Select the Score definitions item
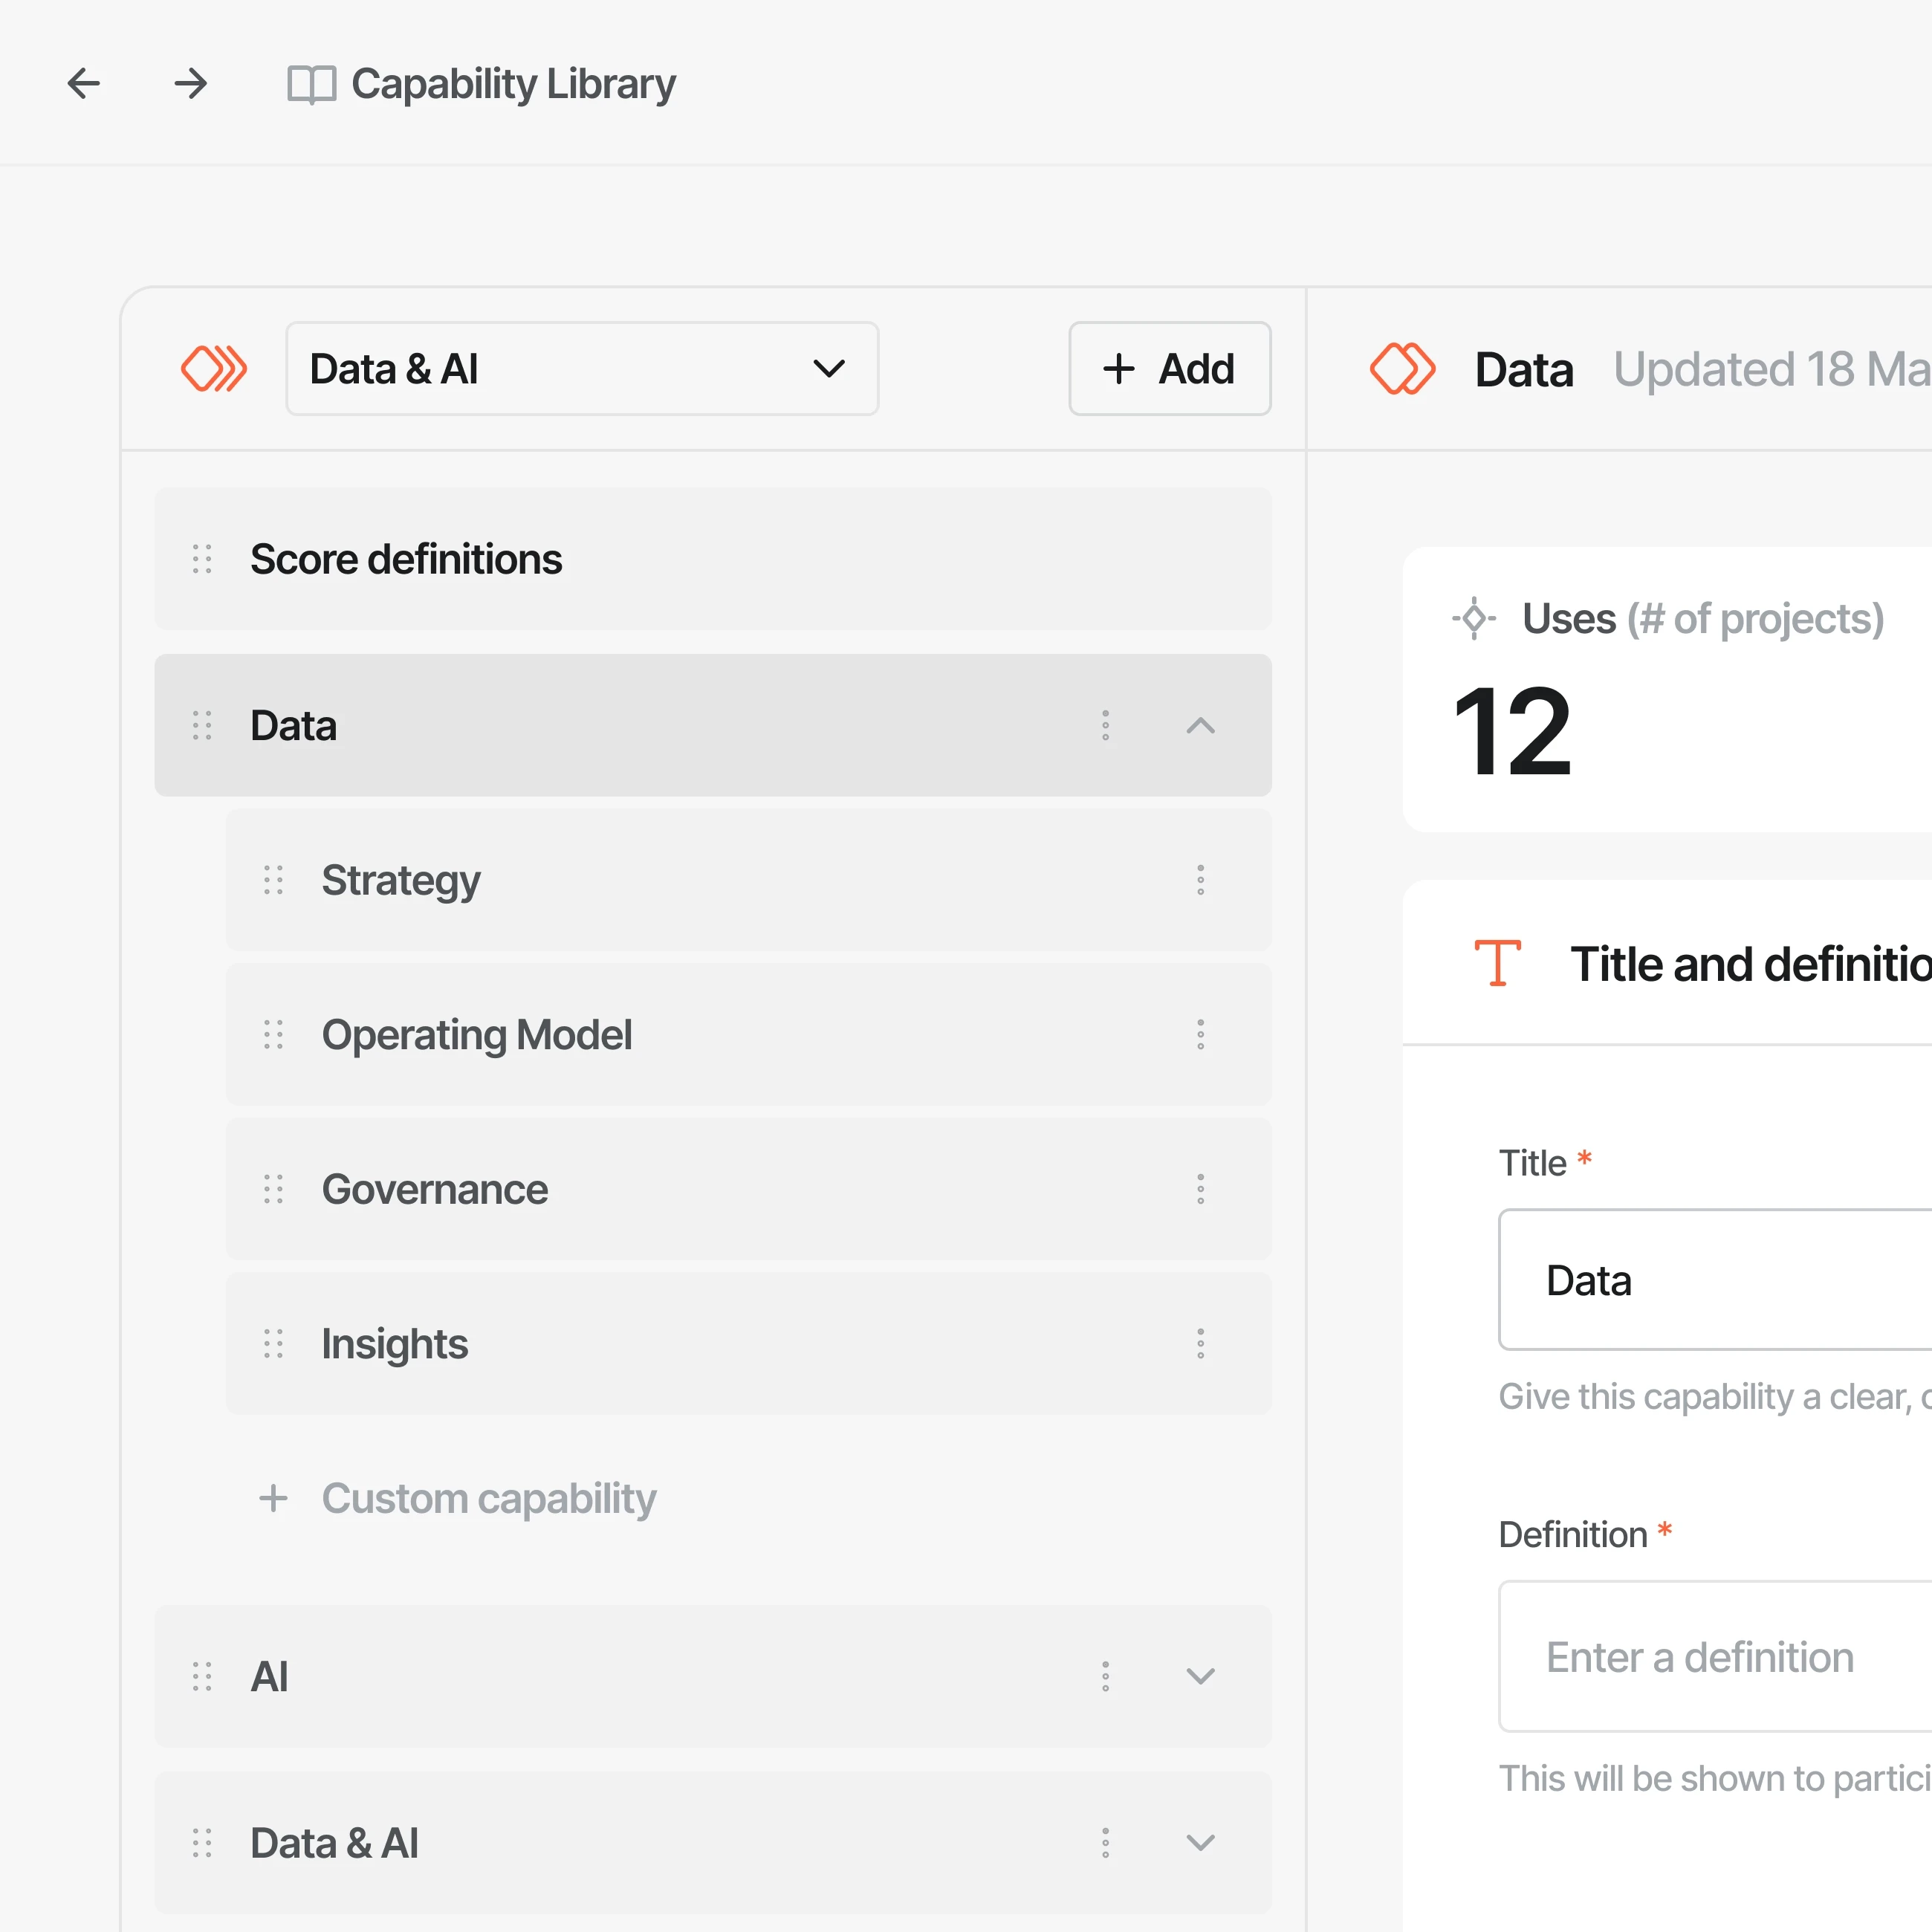The width and height of the screenshot is (1932, 1932). (x=406, y=559)
